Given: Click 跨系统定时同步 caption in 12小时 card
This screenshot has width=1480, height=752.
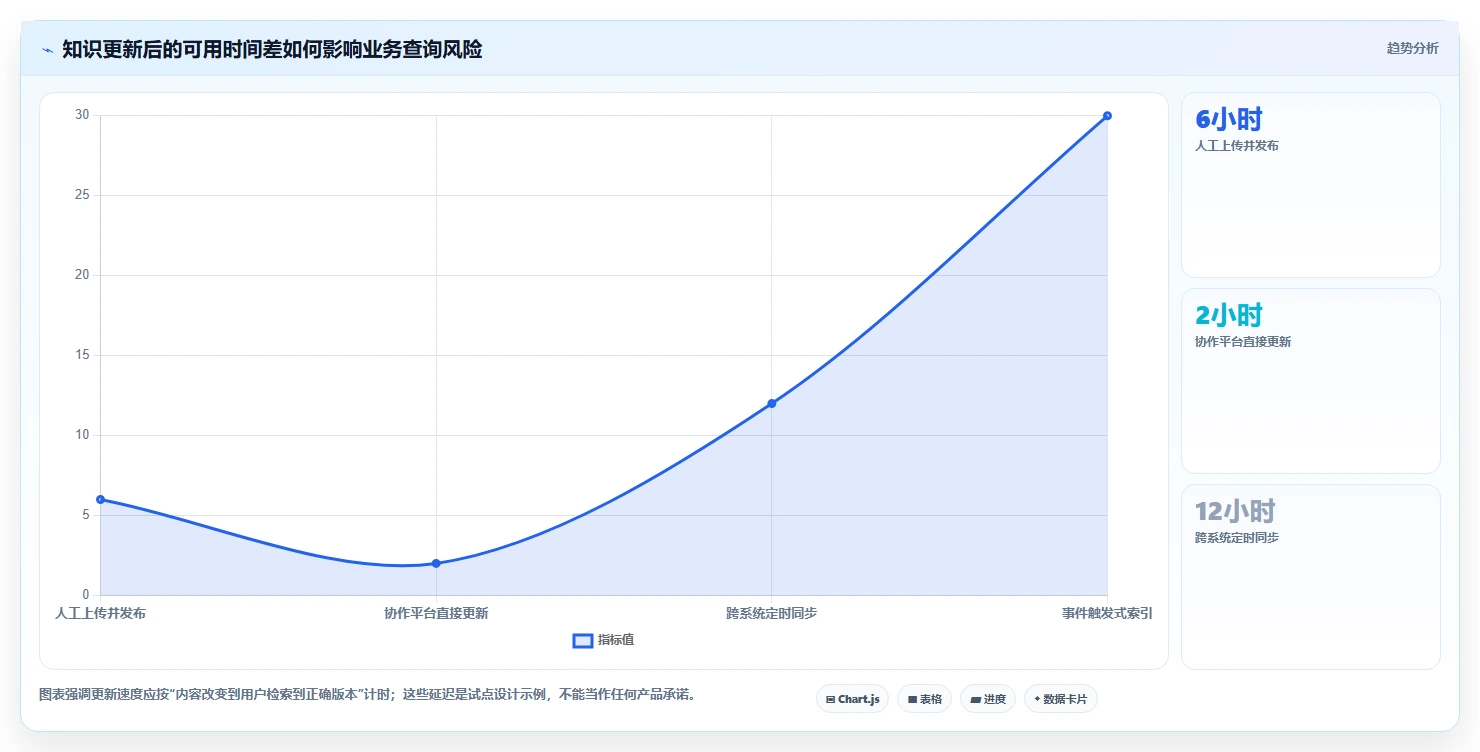Looking at the screenshot, I should tap(1237, 538).
